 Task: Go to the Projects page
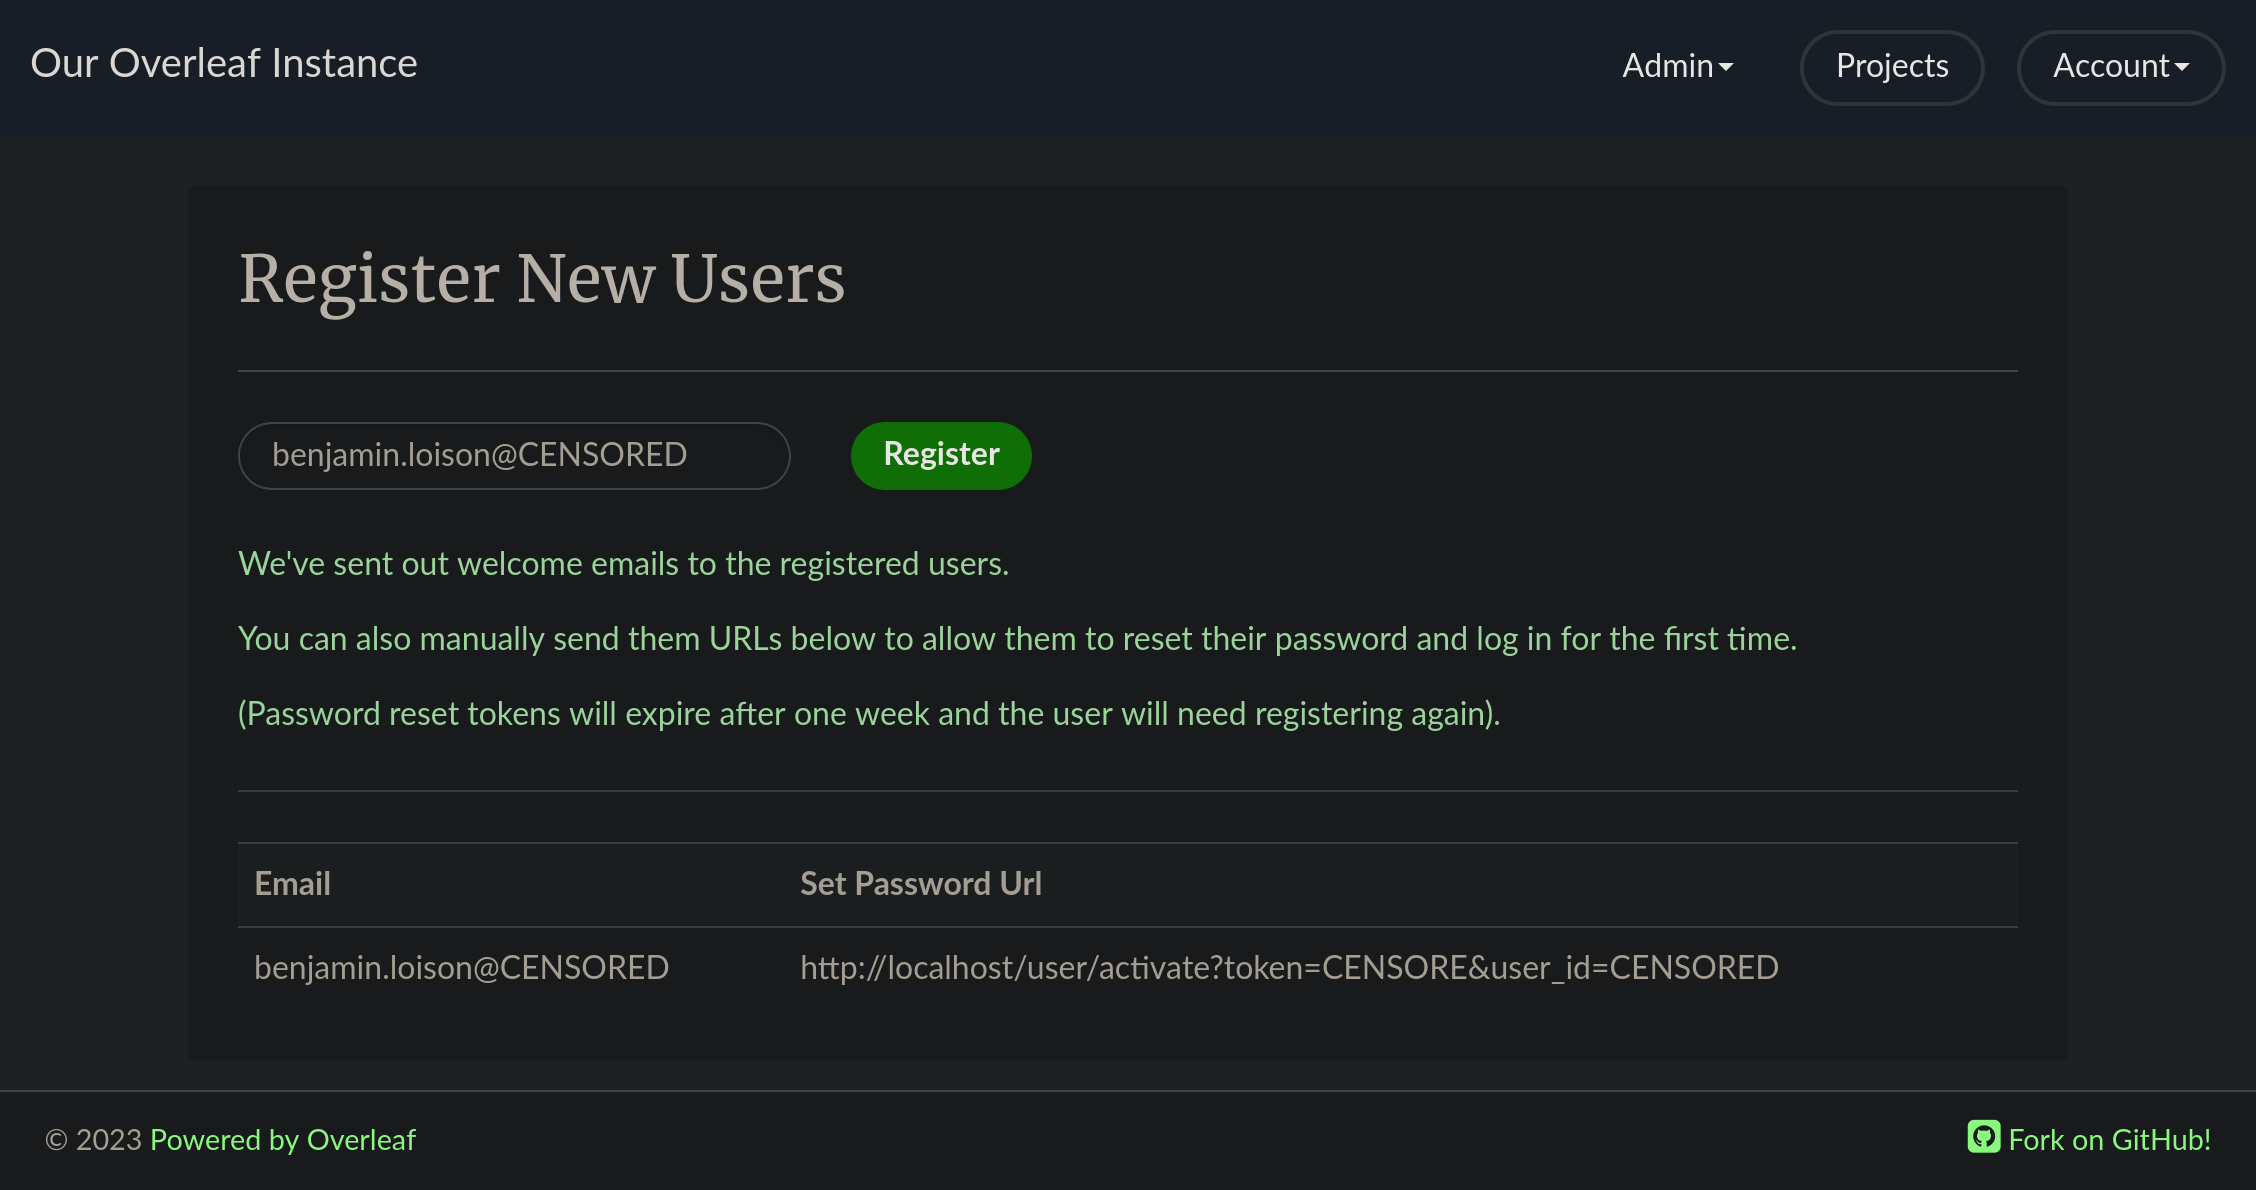click(x=1892, y=67)
